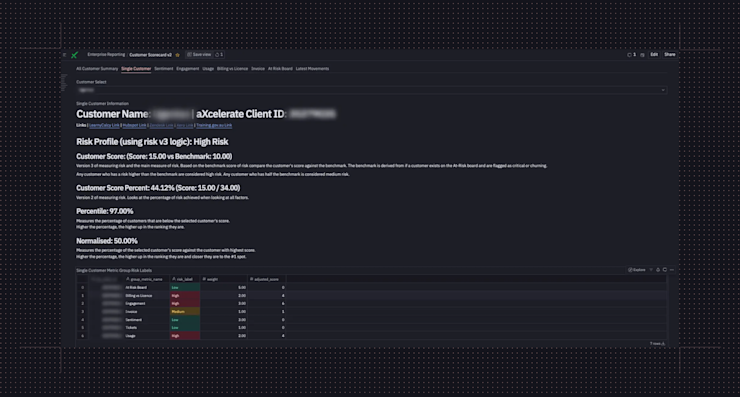
Task: Toggle the sidebar menu icon beside the logo
Action: pos(64,55)
